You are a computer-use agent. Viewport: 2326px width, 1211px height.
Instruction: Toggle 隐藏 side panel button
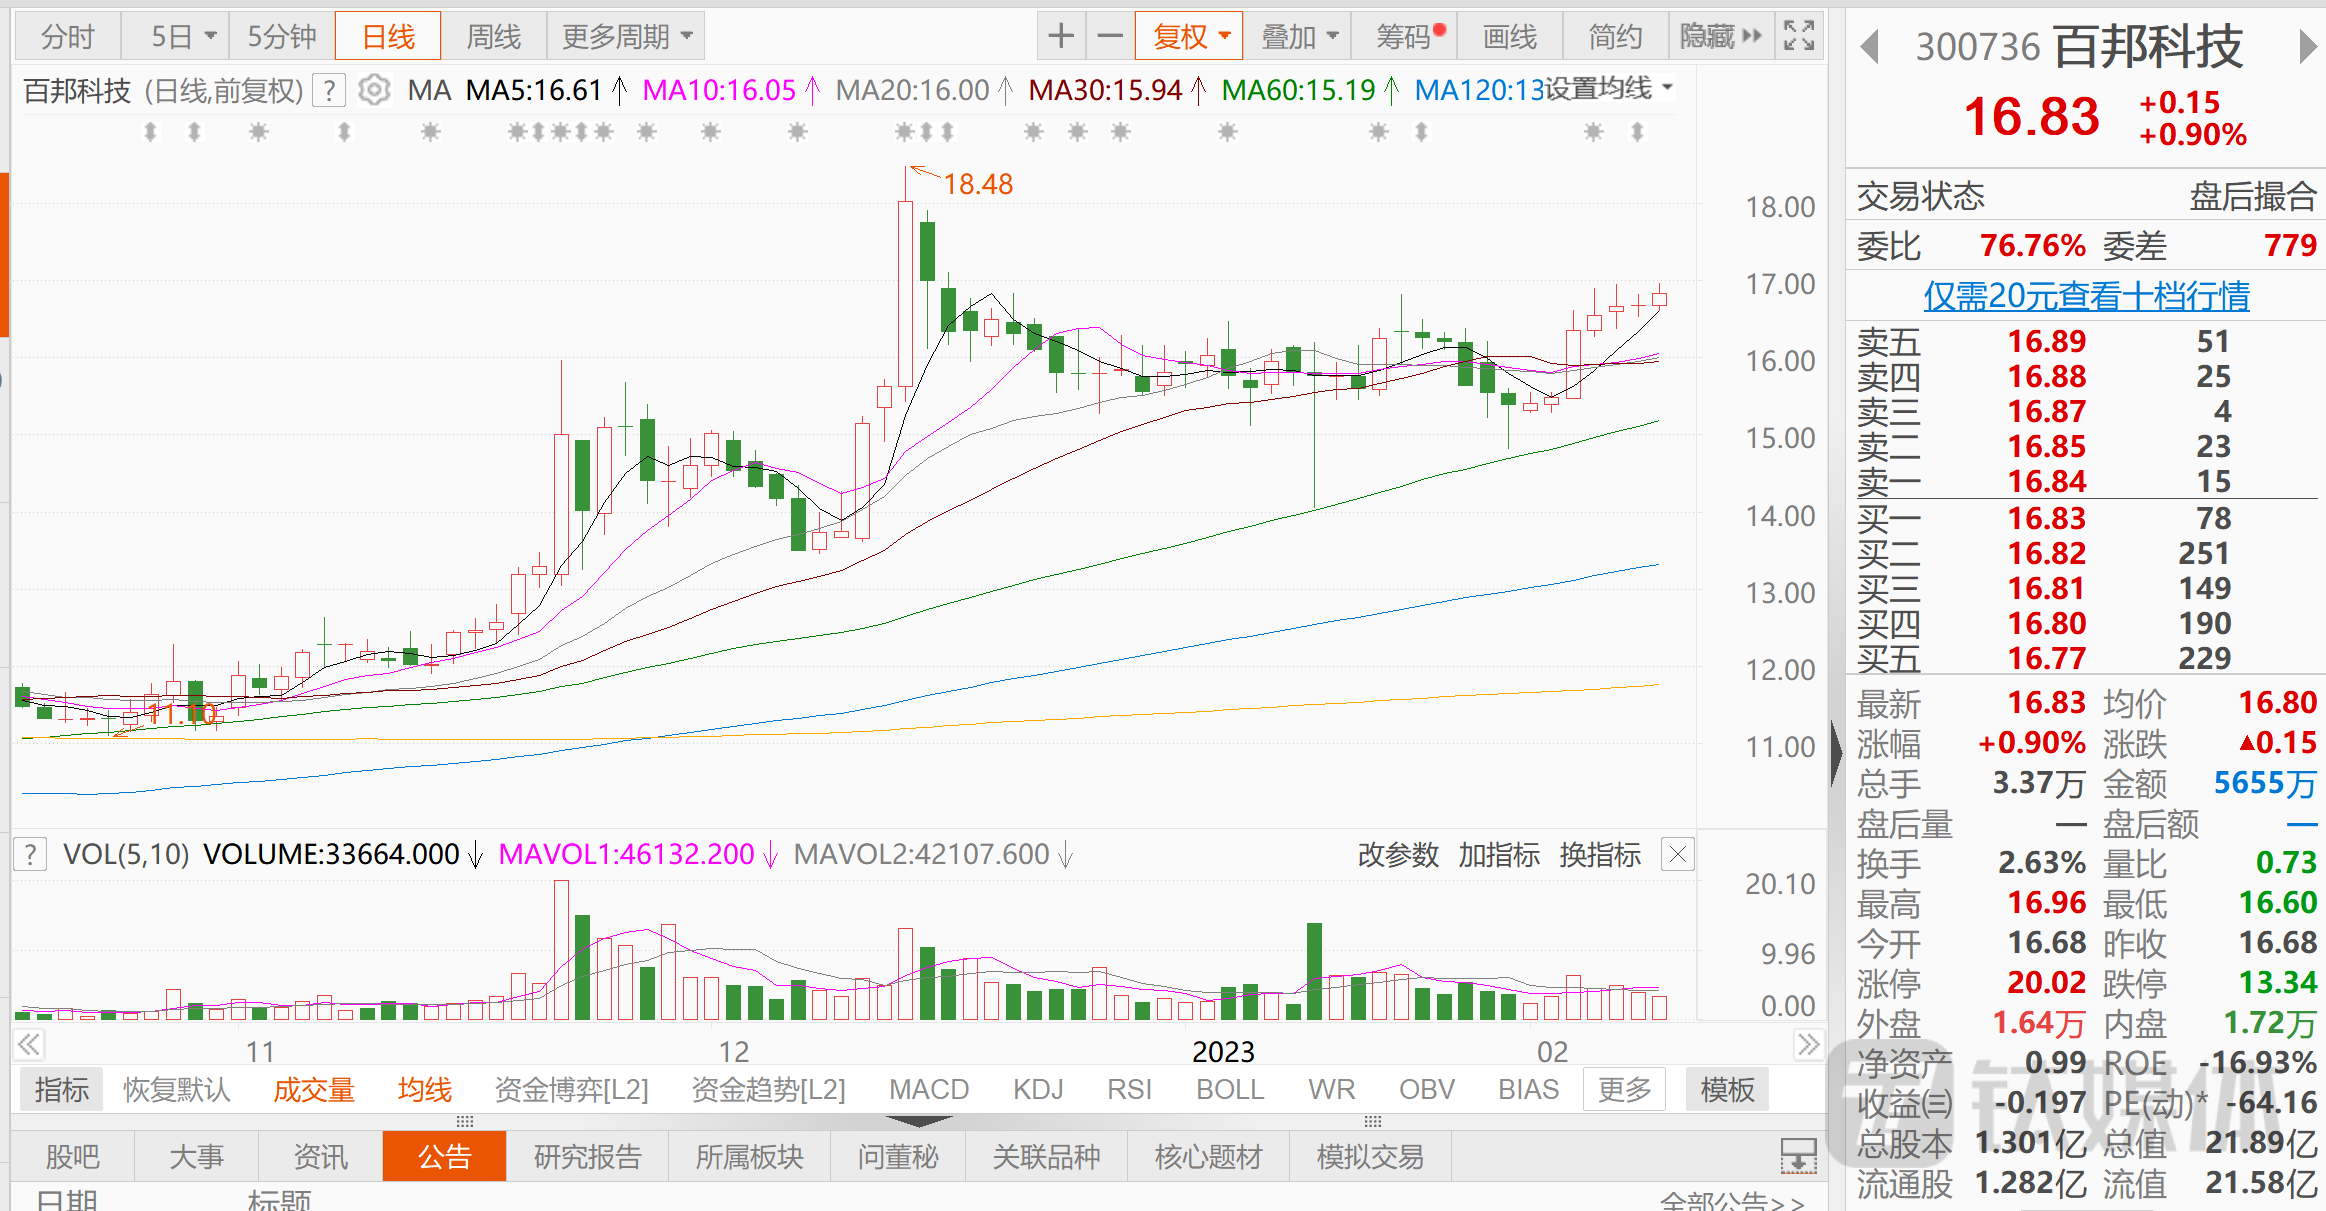1720,37
